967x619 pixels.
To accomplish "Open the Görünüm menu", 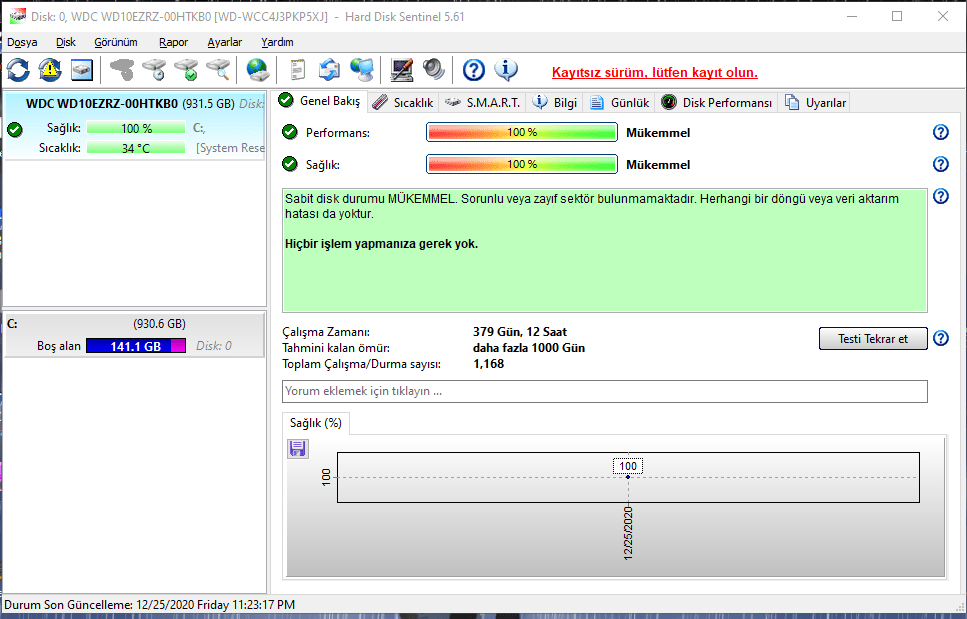I will pos(115,42).
